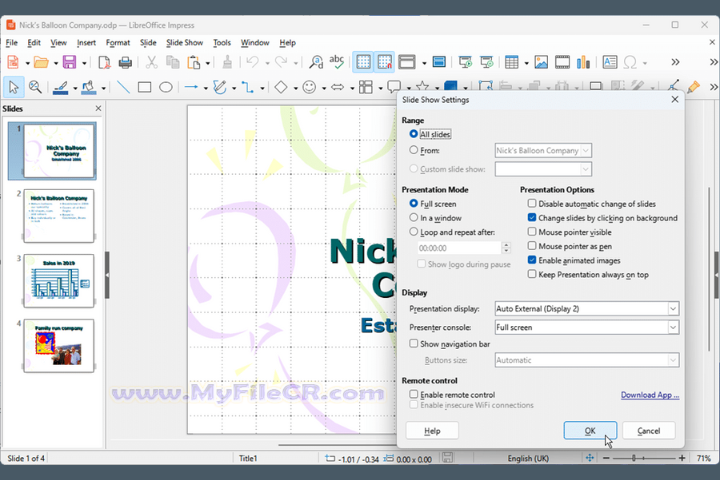The height and width of the screenshot is (480, 720).
Task: Open the Presentation display dropdown
Action: [x=587, y=309]
